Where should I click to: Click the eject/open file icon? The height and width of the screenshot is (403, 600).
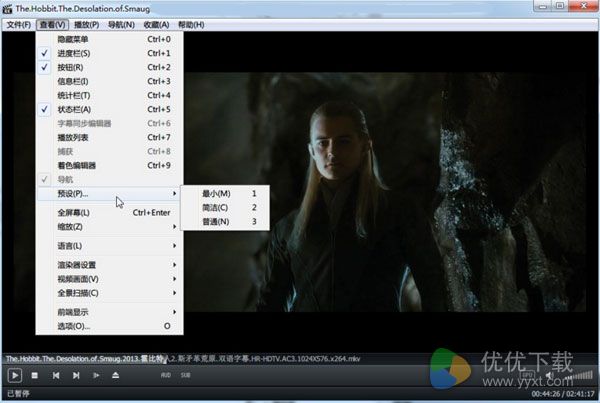(x=116, y=375)
